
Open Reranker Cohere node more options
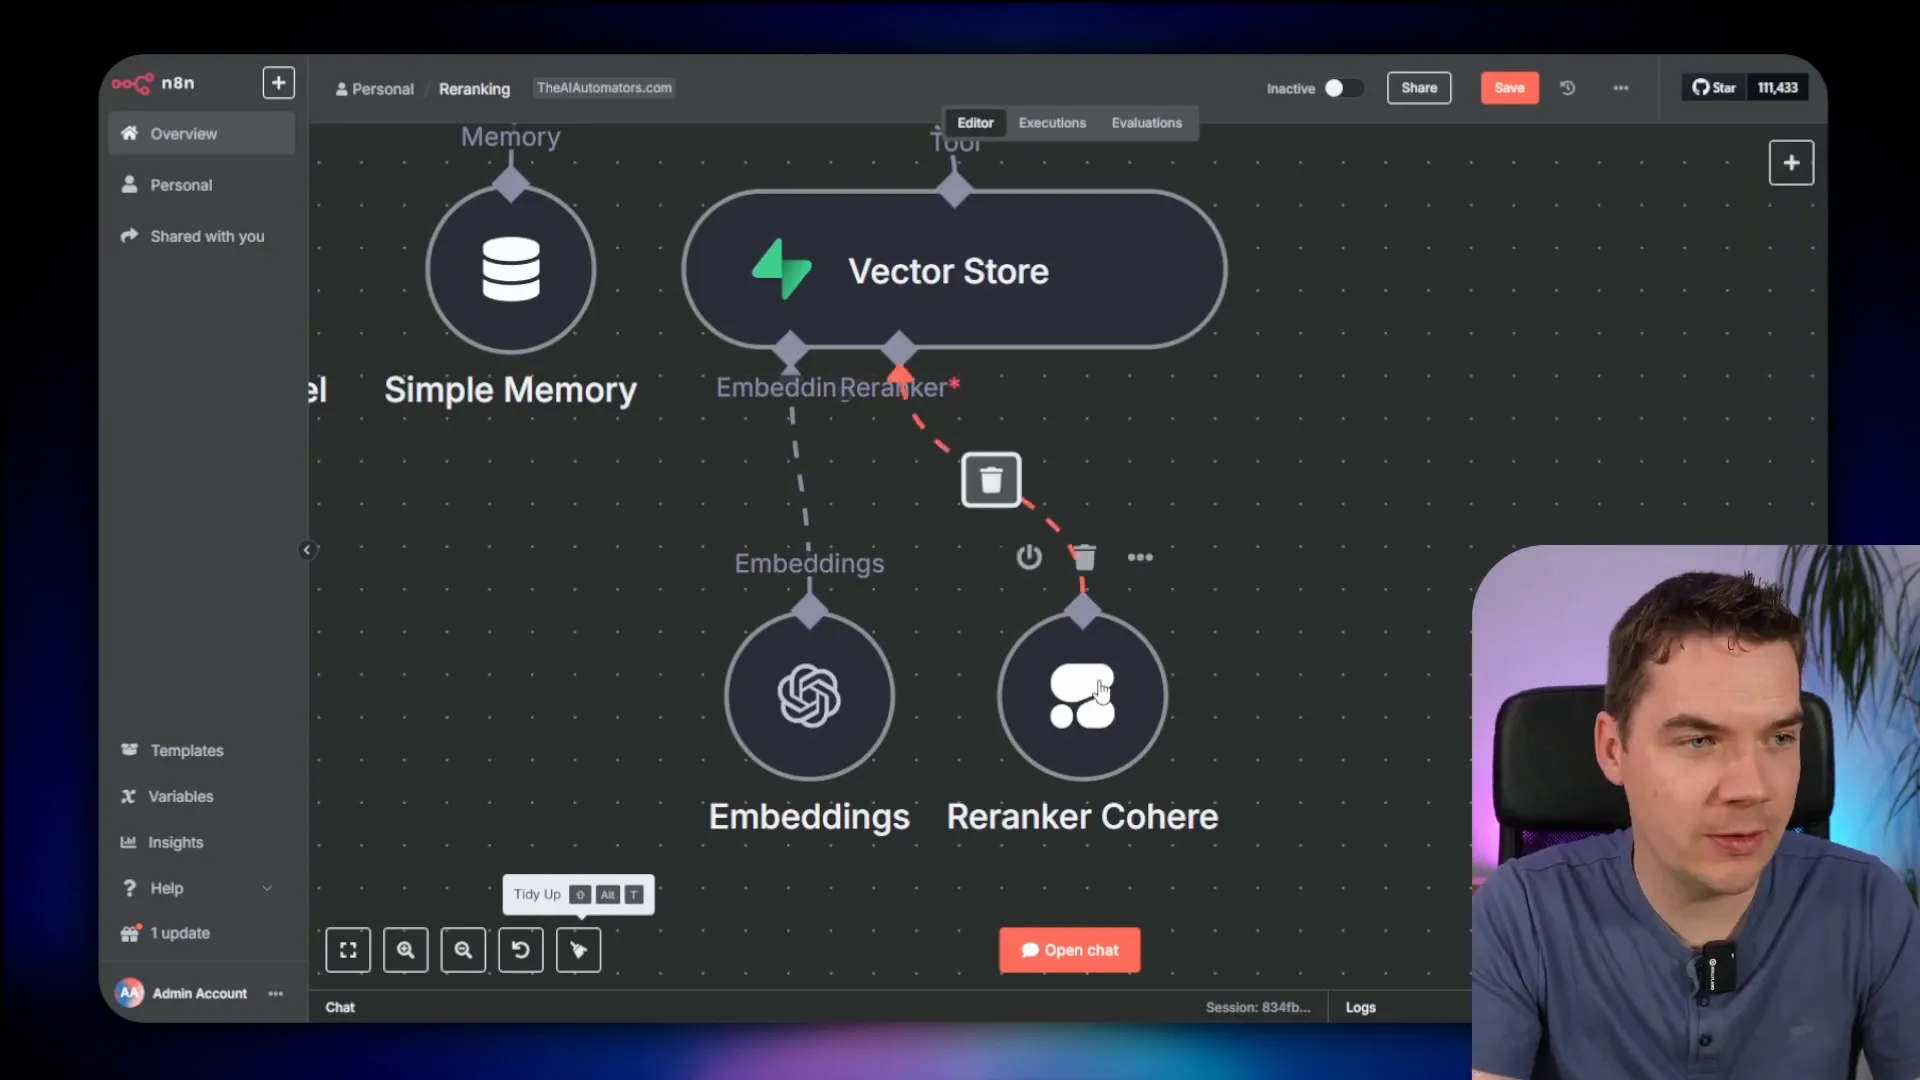coord(1140,557)
